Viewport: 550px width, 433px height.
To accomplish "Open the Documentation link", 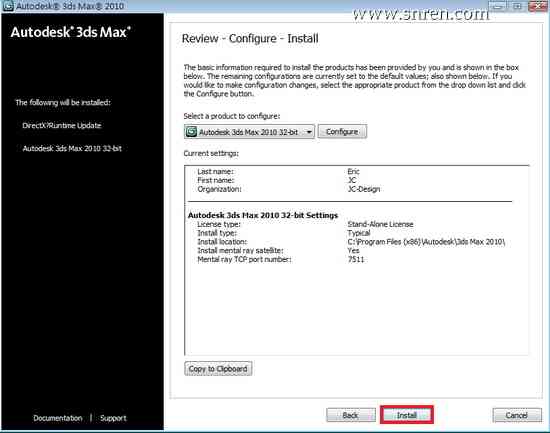I will 58,418.
